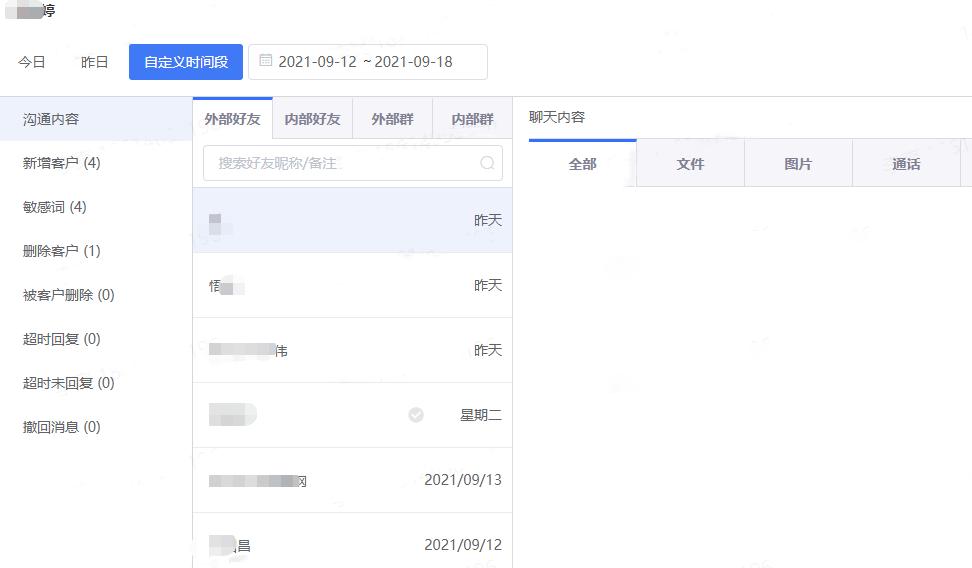Select the 通话 chat content tab
Image resolution: width=972 pixels, height=568 pixels.
point(906,164)
